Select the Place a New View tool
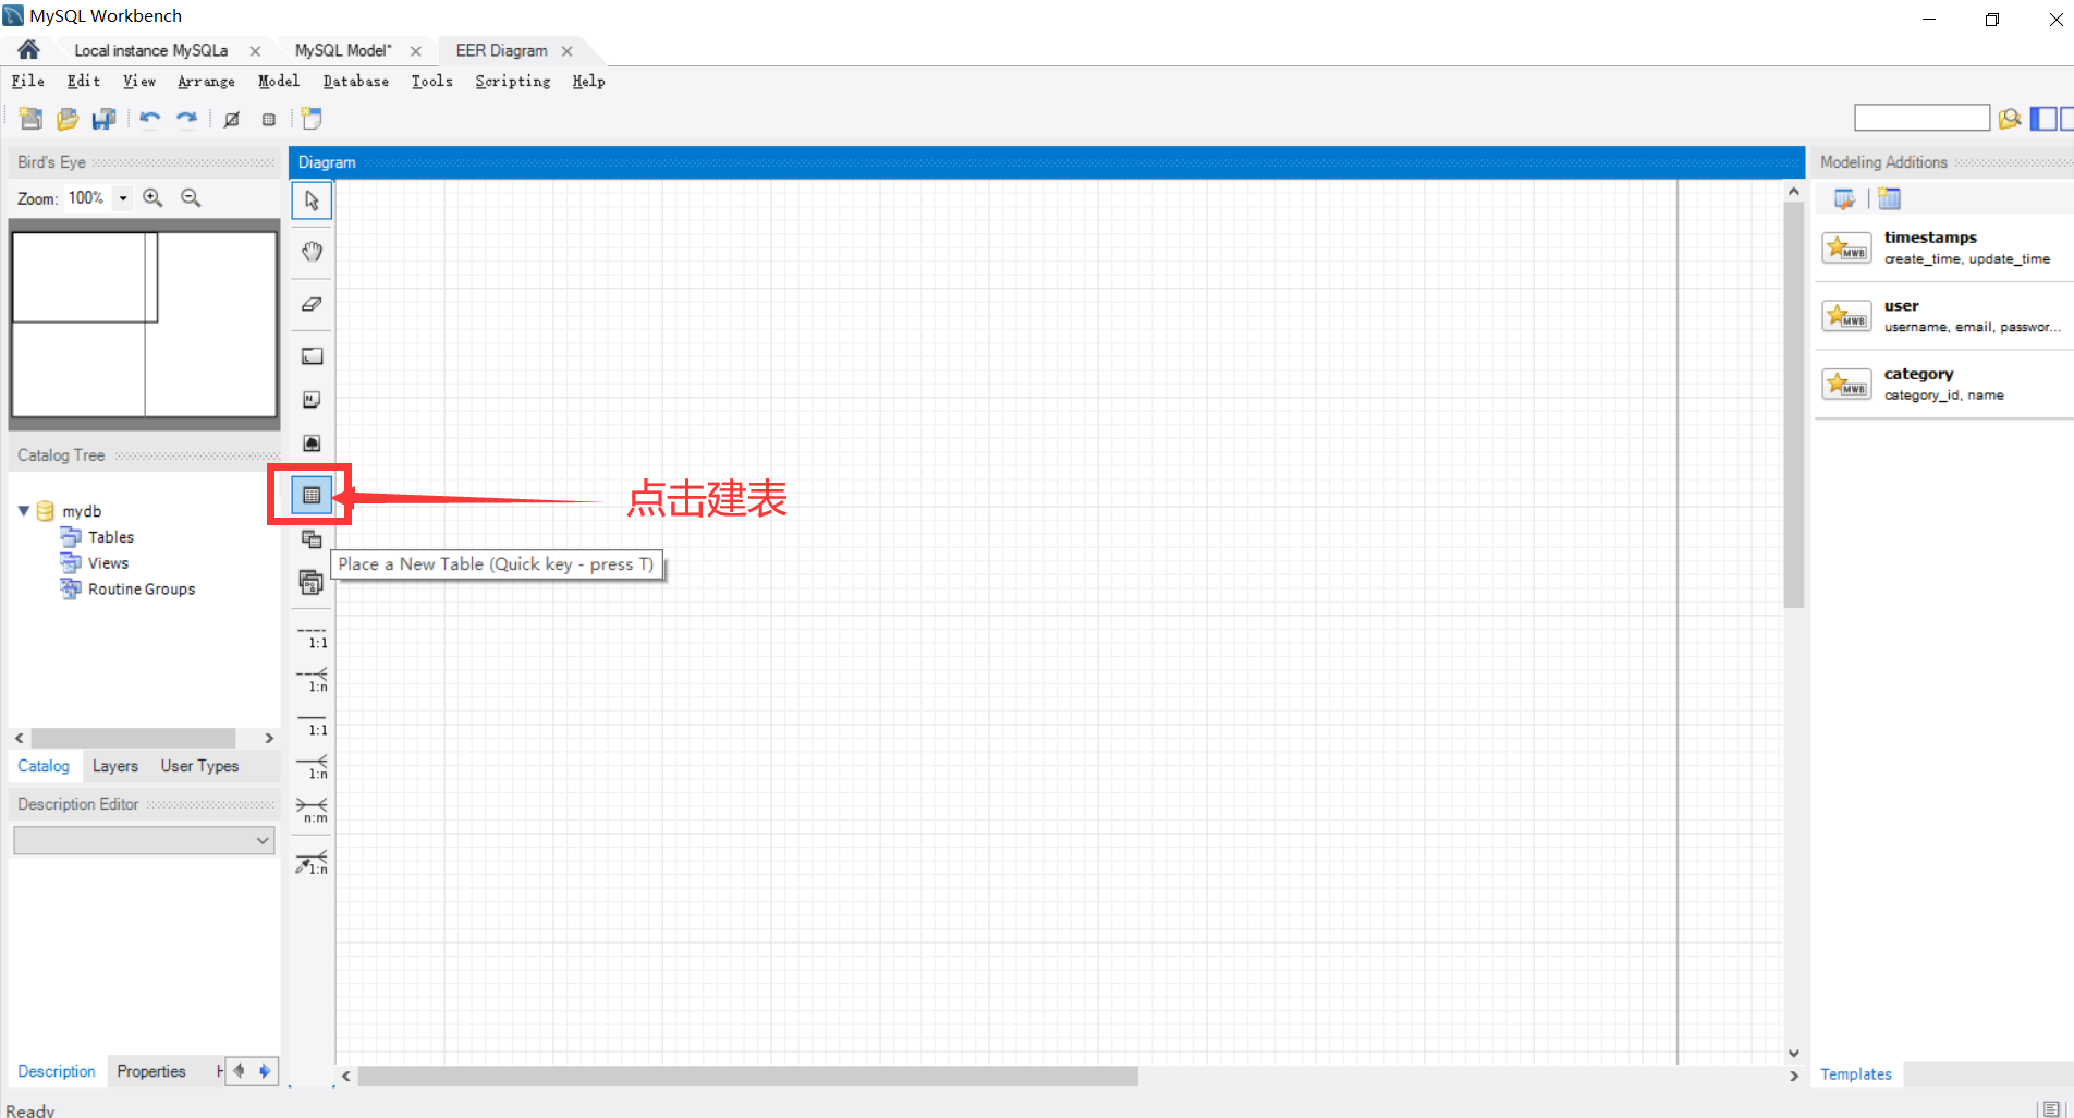The height and width of the screenshot is (1118, 2074). (311, 539)
